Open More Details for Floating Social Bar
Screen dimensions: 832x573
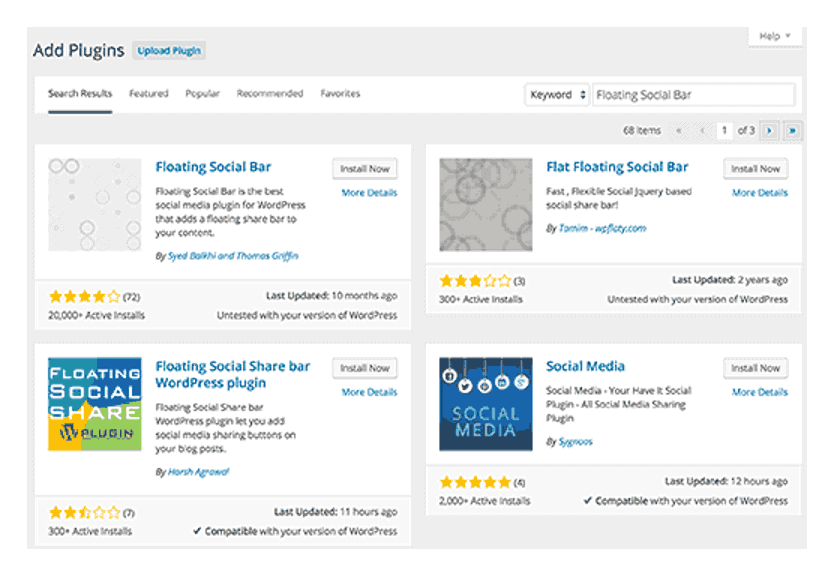tap(369, 193)
